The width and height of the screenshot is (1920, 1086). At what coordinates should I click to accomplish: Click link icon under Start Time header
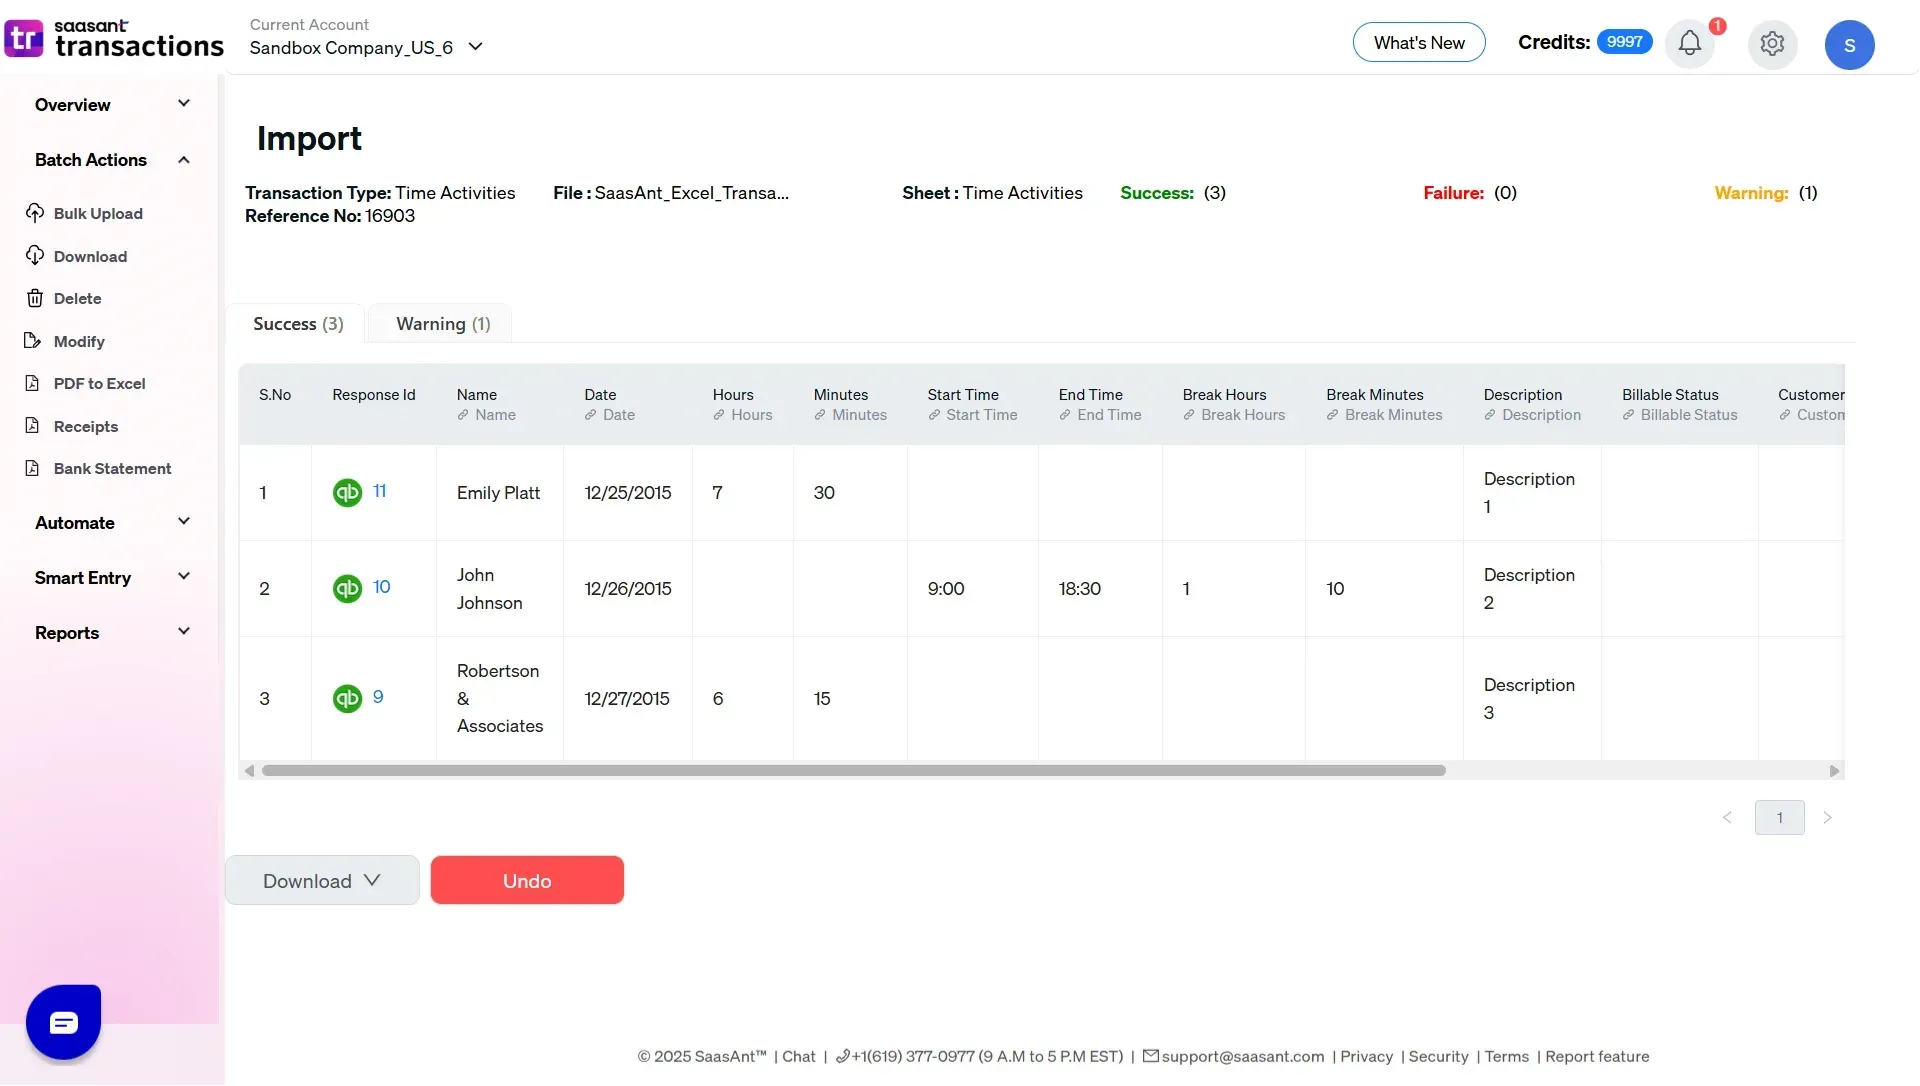[x=934, y=415]
